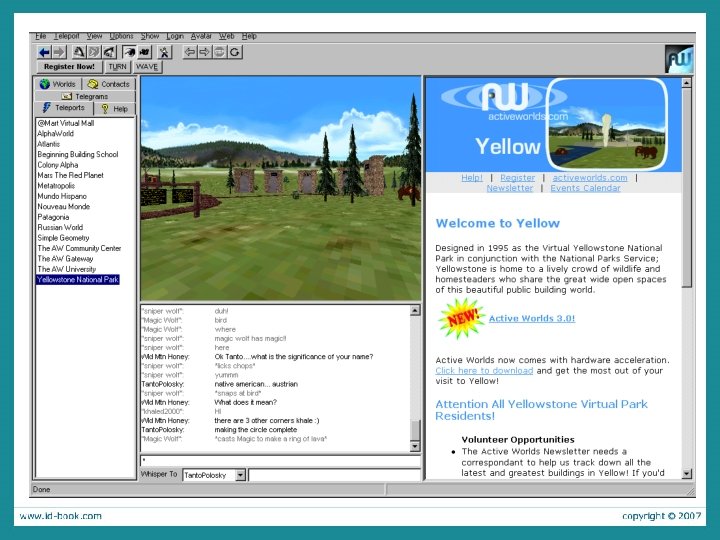Open the Help menu in the menu bar
The width and height of the screenshot is (720, 540).
(x=249, y=36)
